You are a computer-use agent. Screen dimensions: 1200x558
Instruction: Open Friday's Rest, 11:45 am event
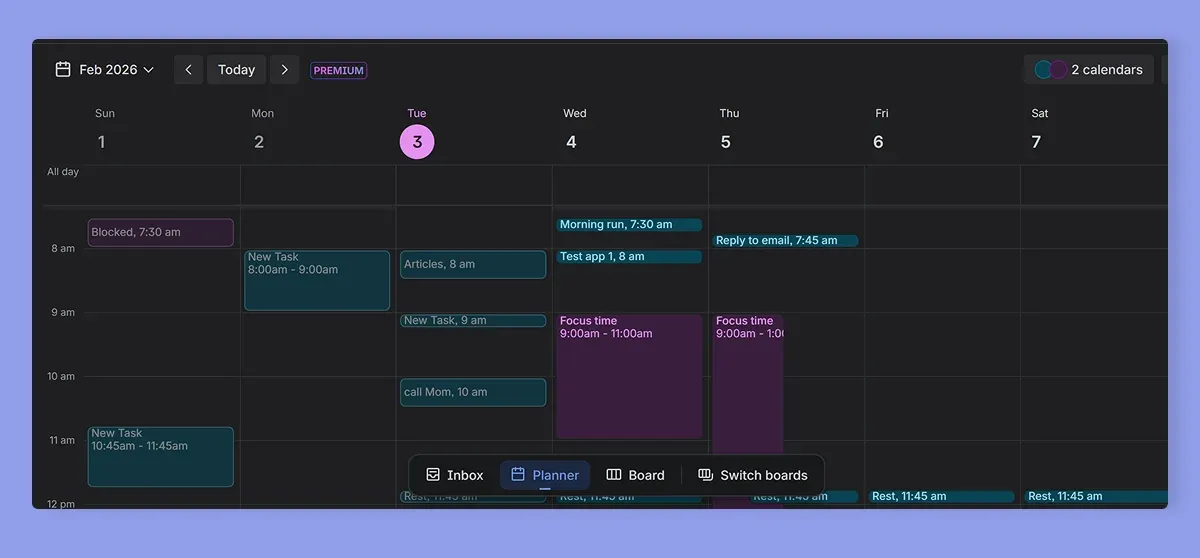tap(941, 496)
